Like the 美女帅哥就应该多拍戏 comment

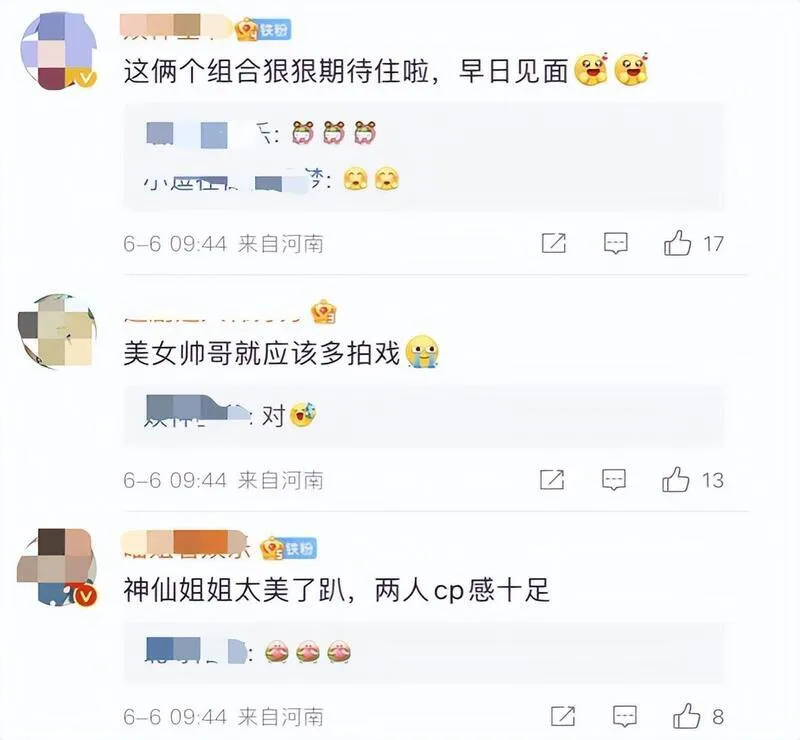tap(676, 480)
